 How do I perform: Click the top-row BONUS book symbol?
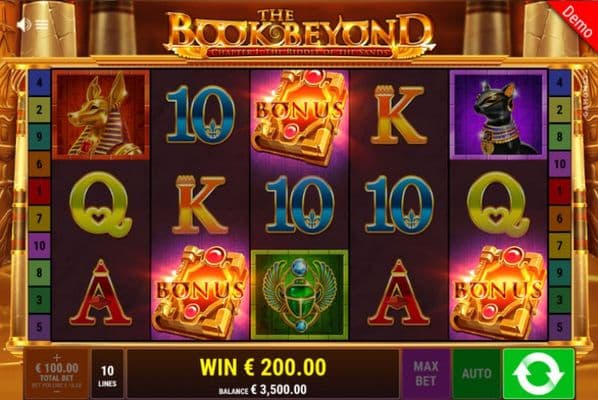click(x=299, y=116)
